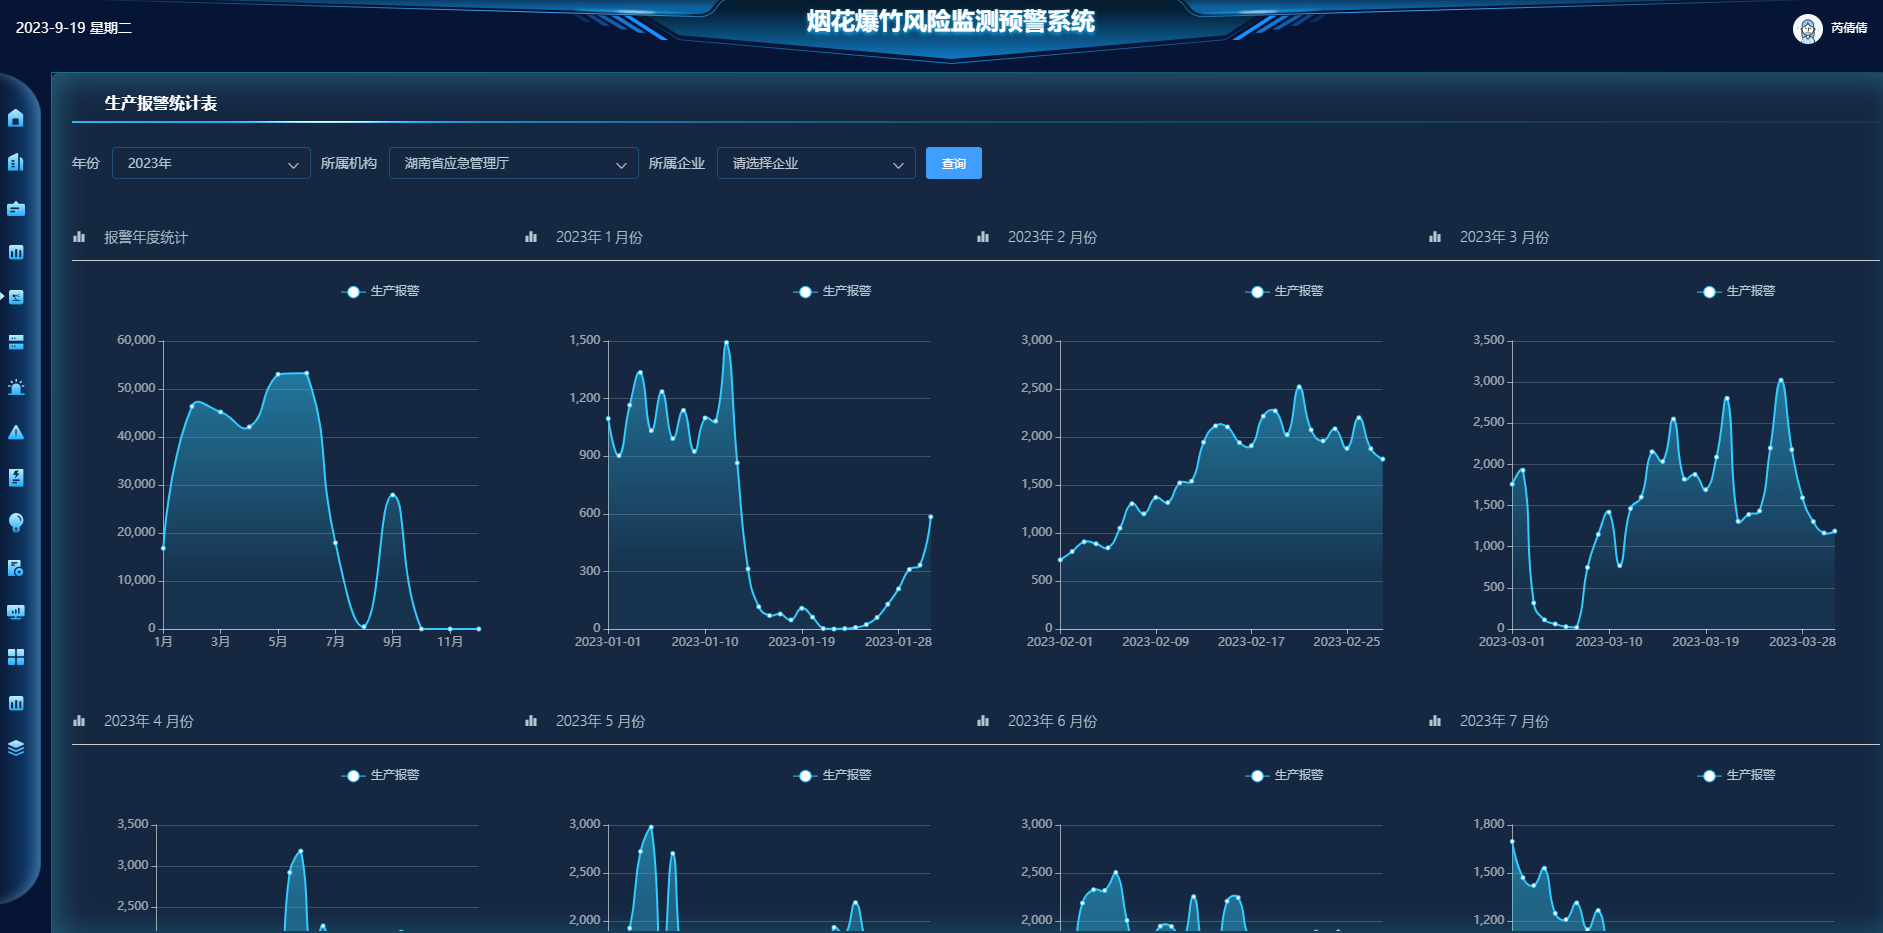Click the 60,000 y-axis label

[136, 340]
